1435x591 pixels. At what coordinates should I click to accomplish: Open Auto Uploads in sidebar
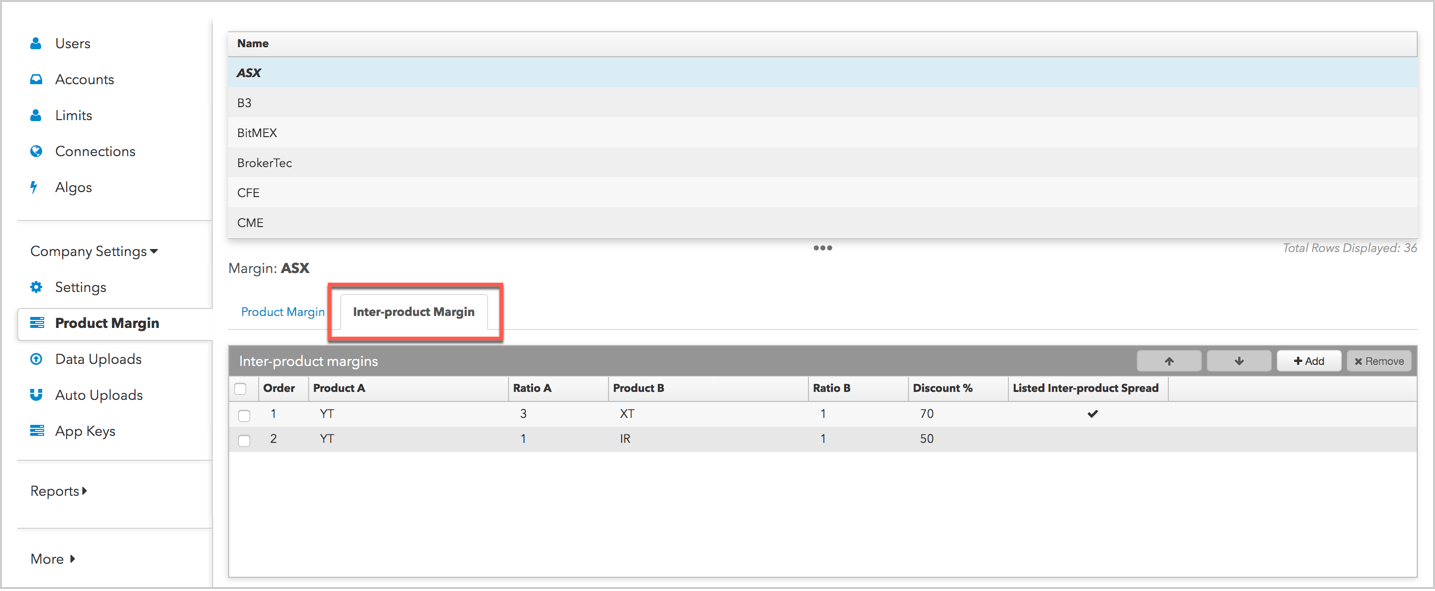(x=99, y=396)
